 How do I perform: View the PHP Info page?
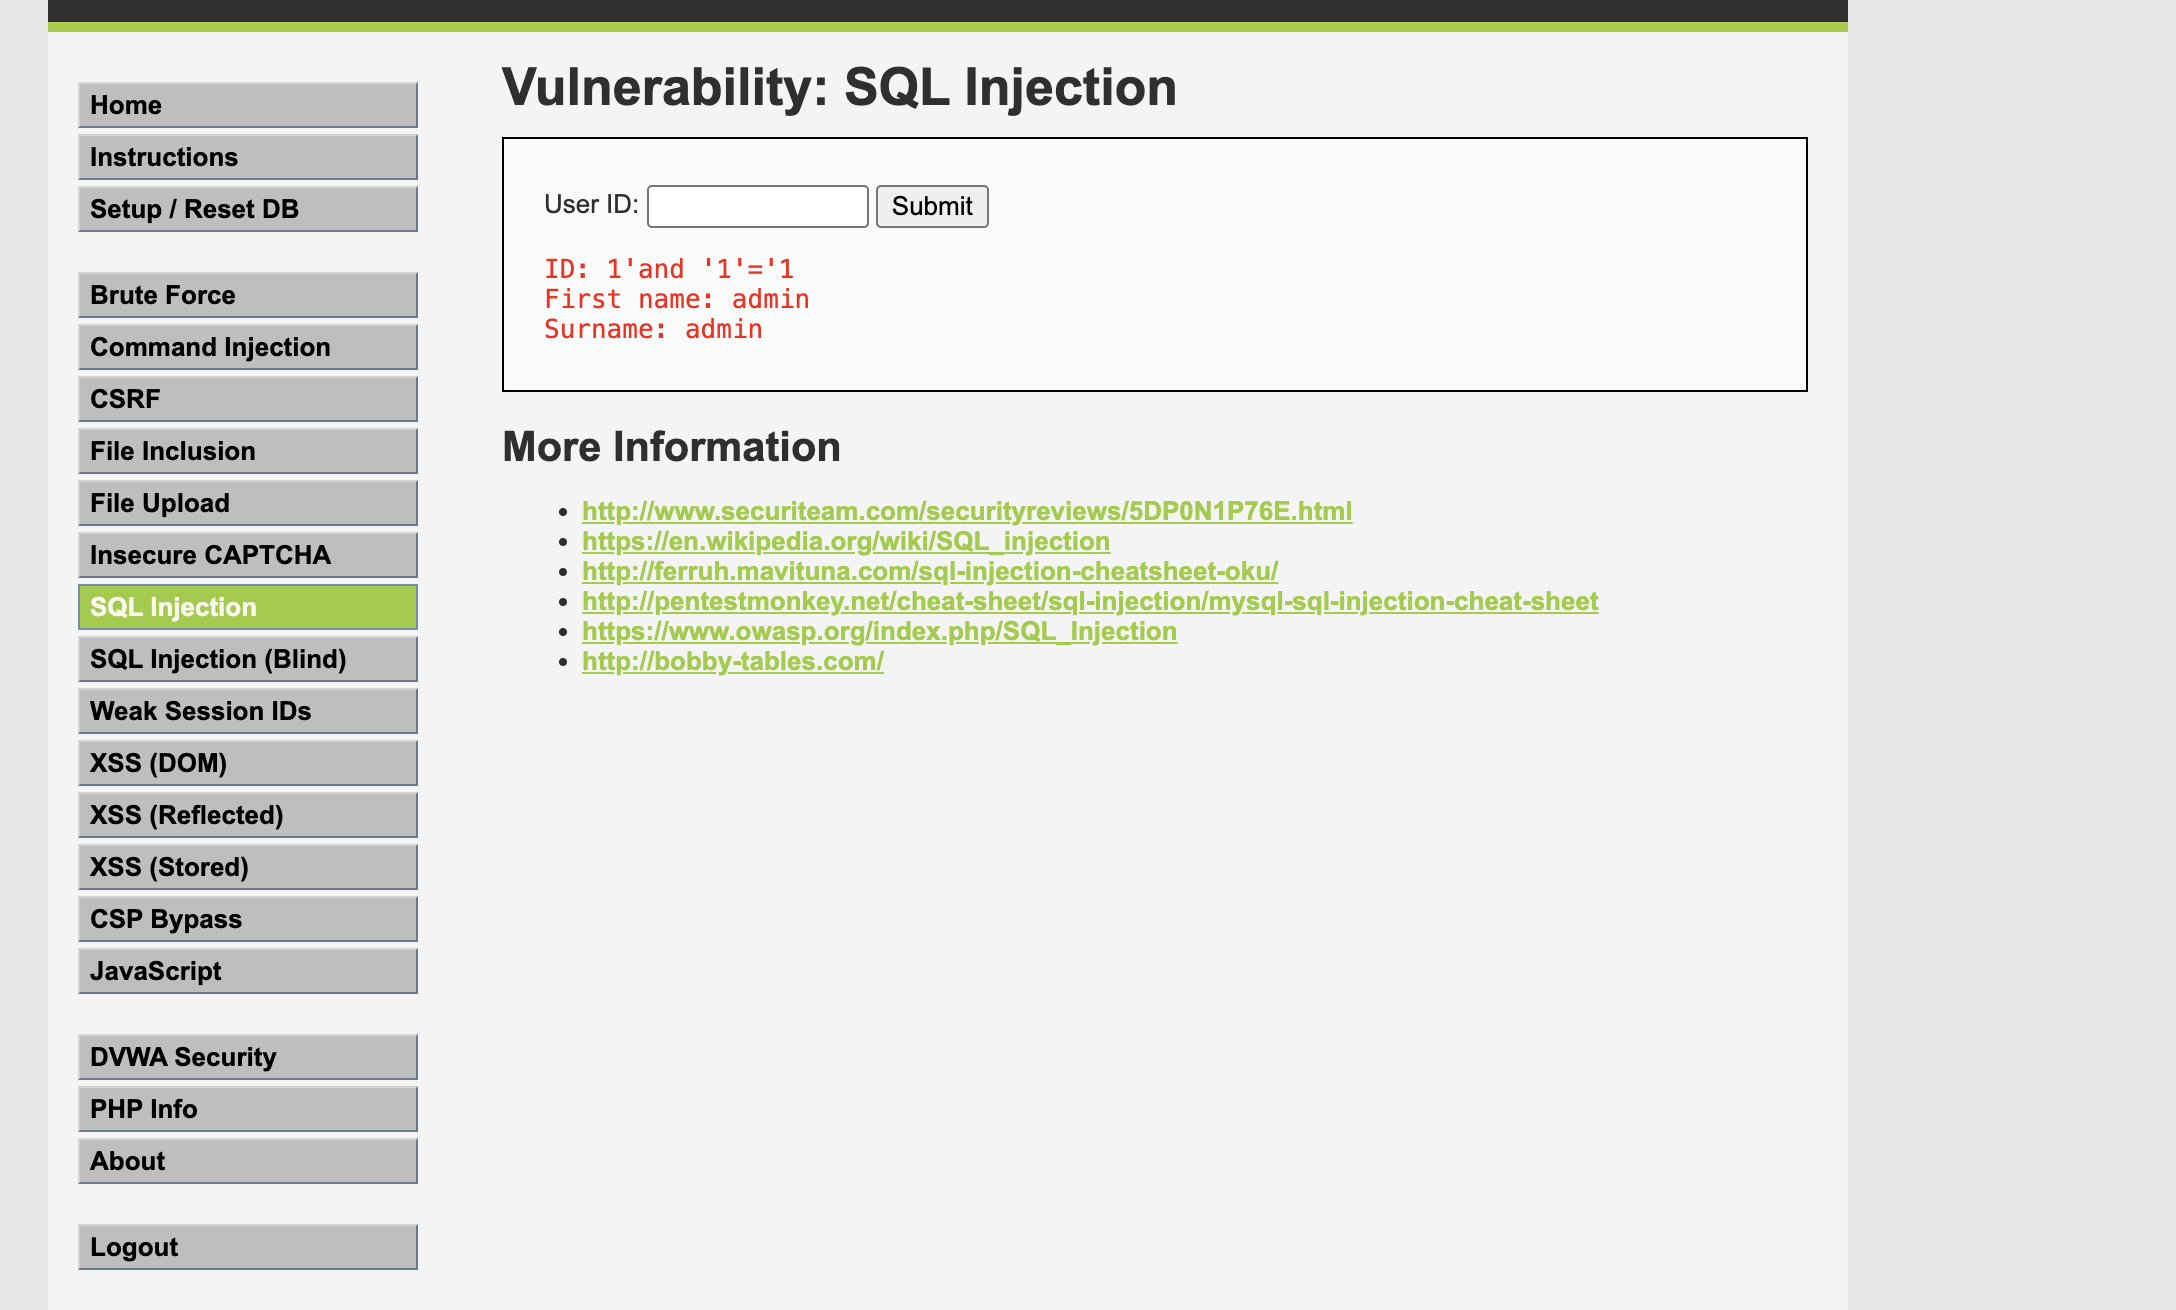point(247,1109)
